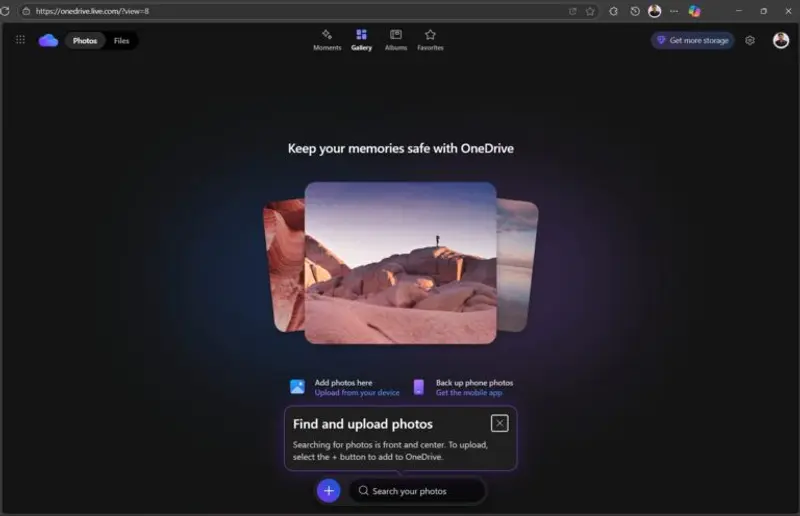Screen dimensions: 800x516
Task: Click the Search your photos field
Action: (420, 491)
